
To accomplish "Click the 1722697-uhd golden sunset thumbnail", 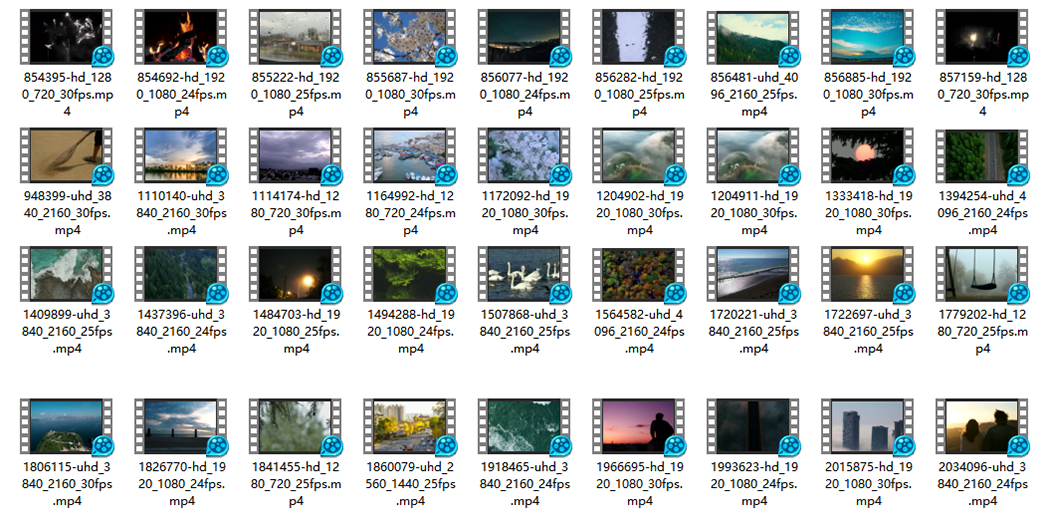I will coord(868,274).
